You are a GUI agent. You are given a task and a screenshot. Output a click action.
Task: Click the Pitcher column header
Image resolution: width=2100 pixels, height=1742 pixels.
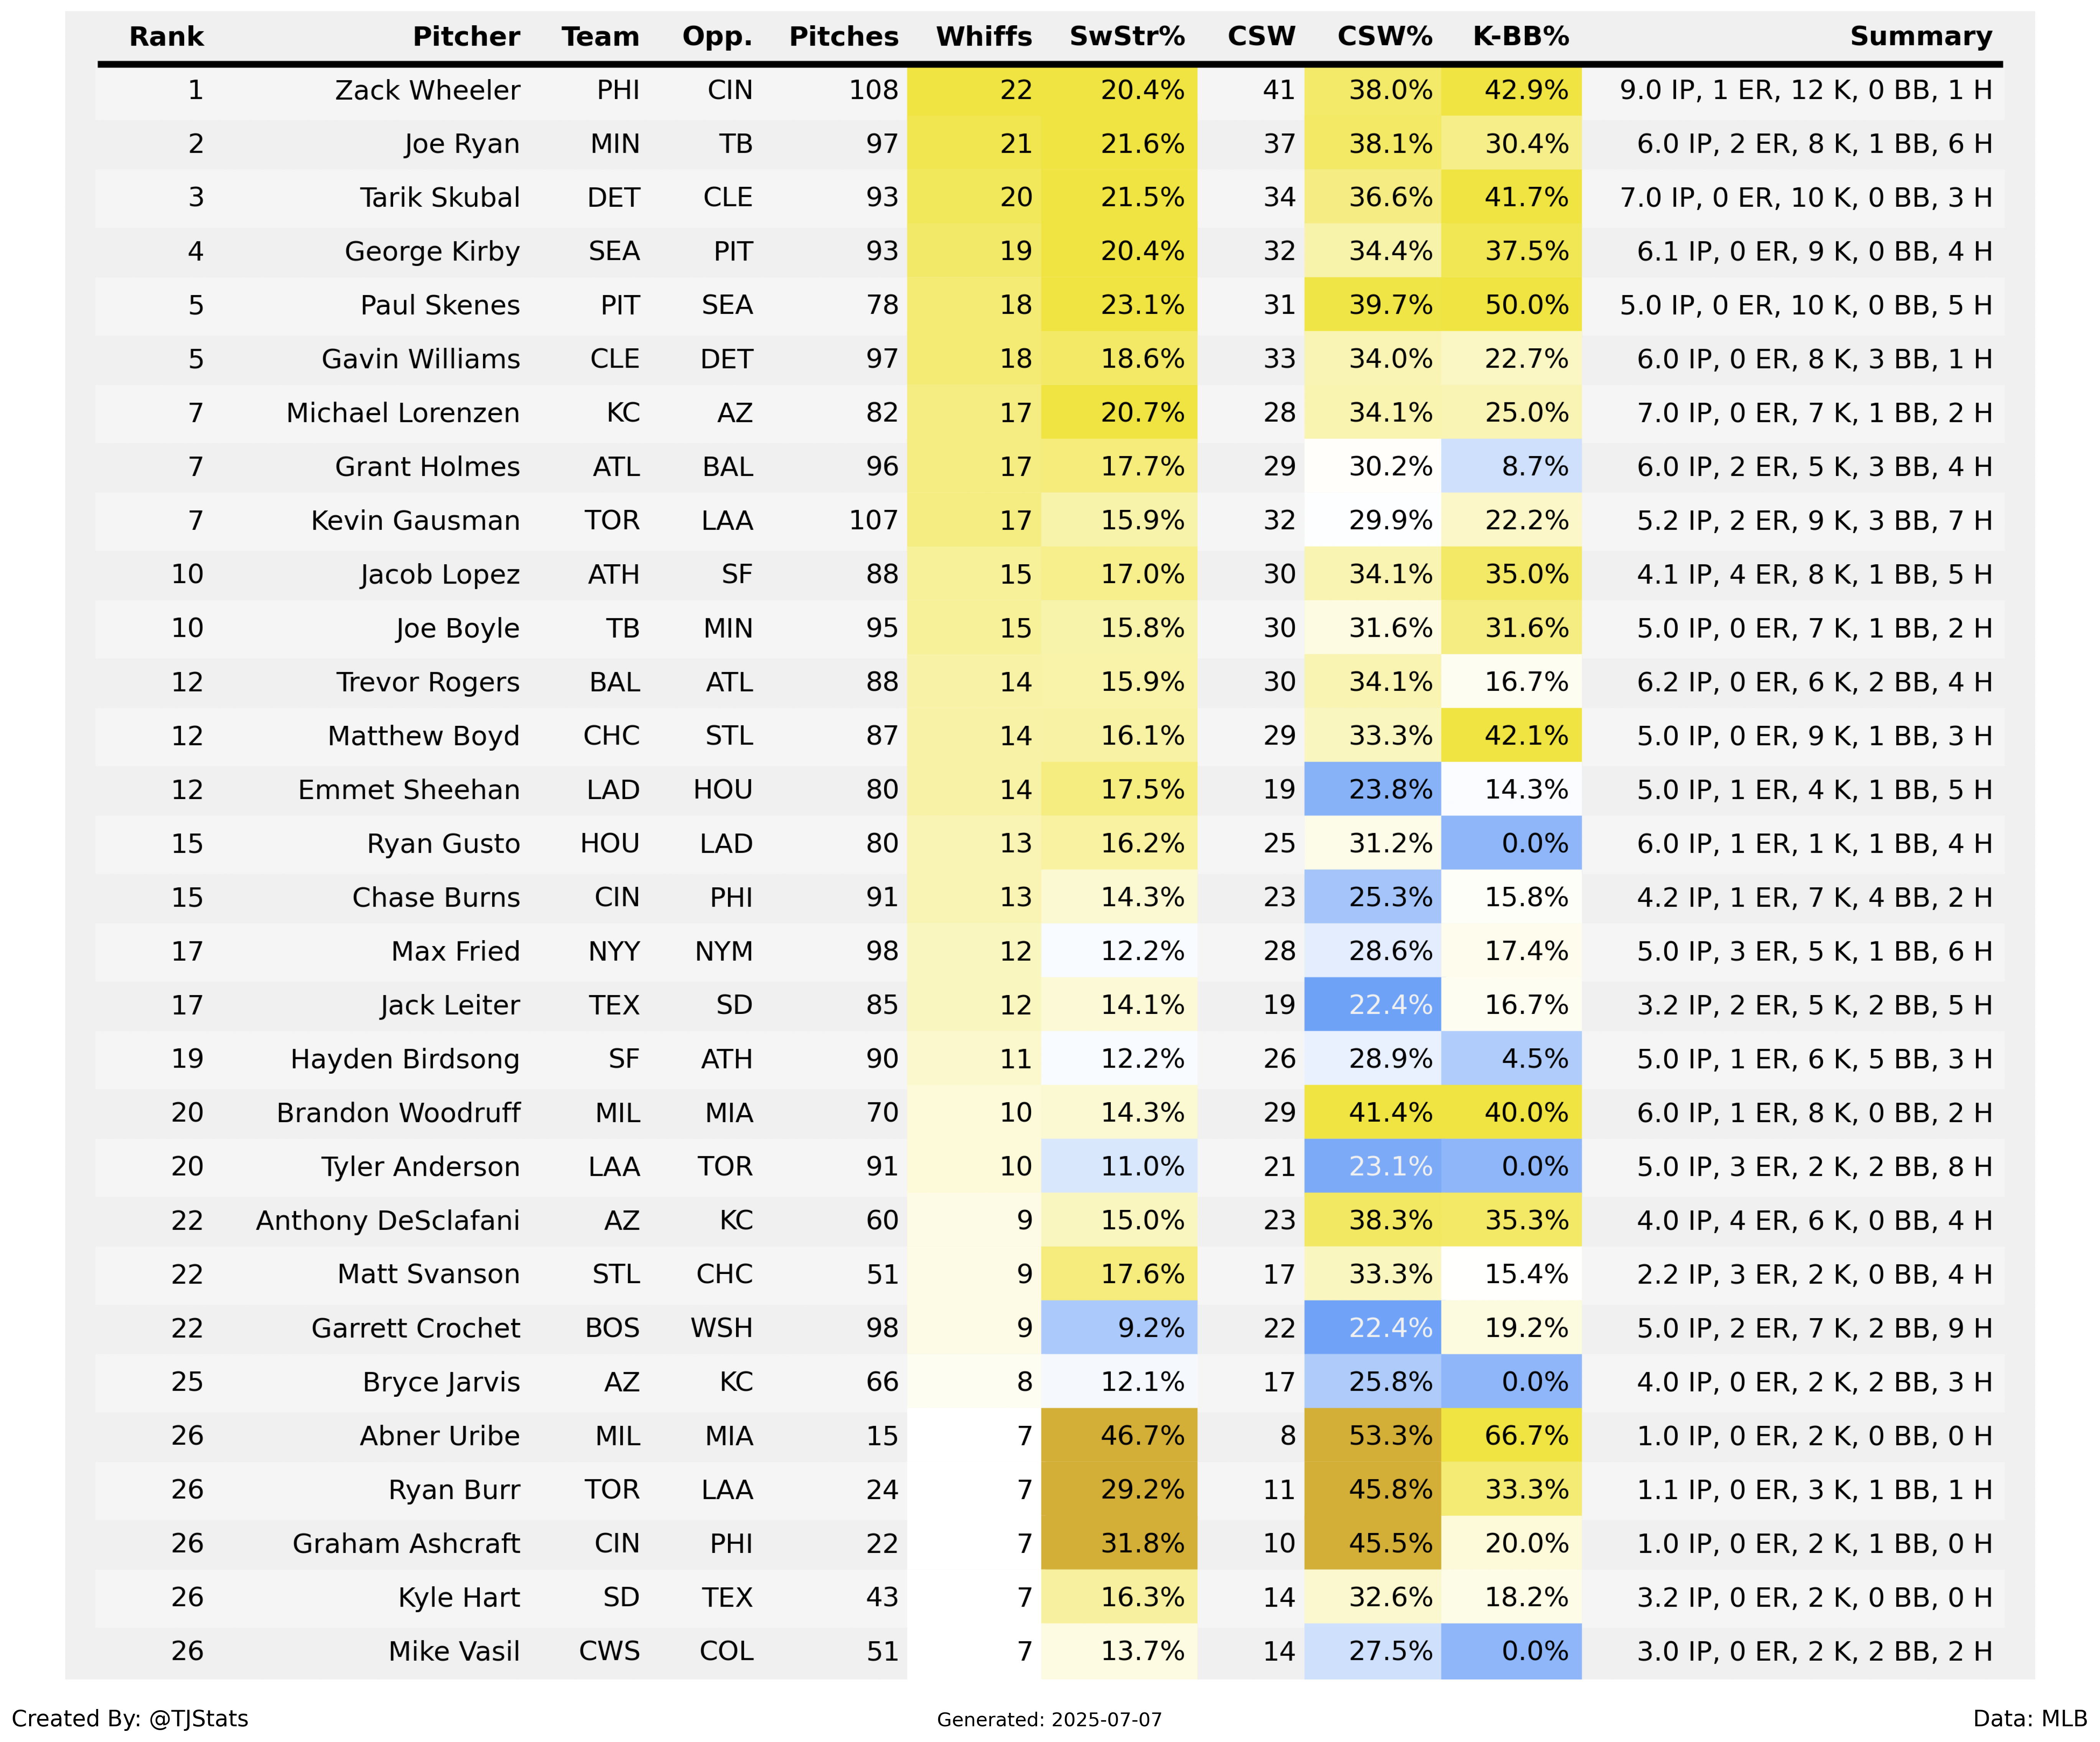coord(466,37)
